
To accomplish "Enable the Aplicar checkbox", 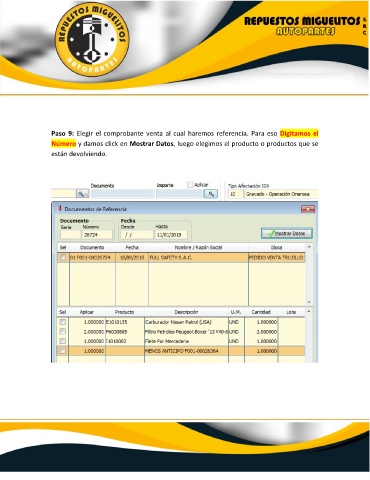I will click(x=190, y=185).
